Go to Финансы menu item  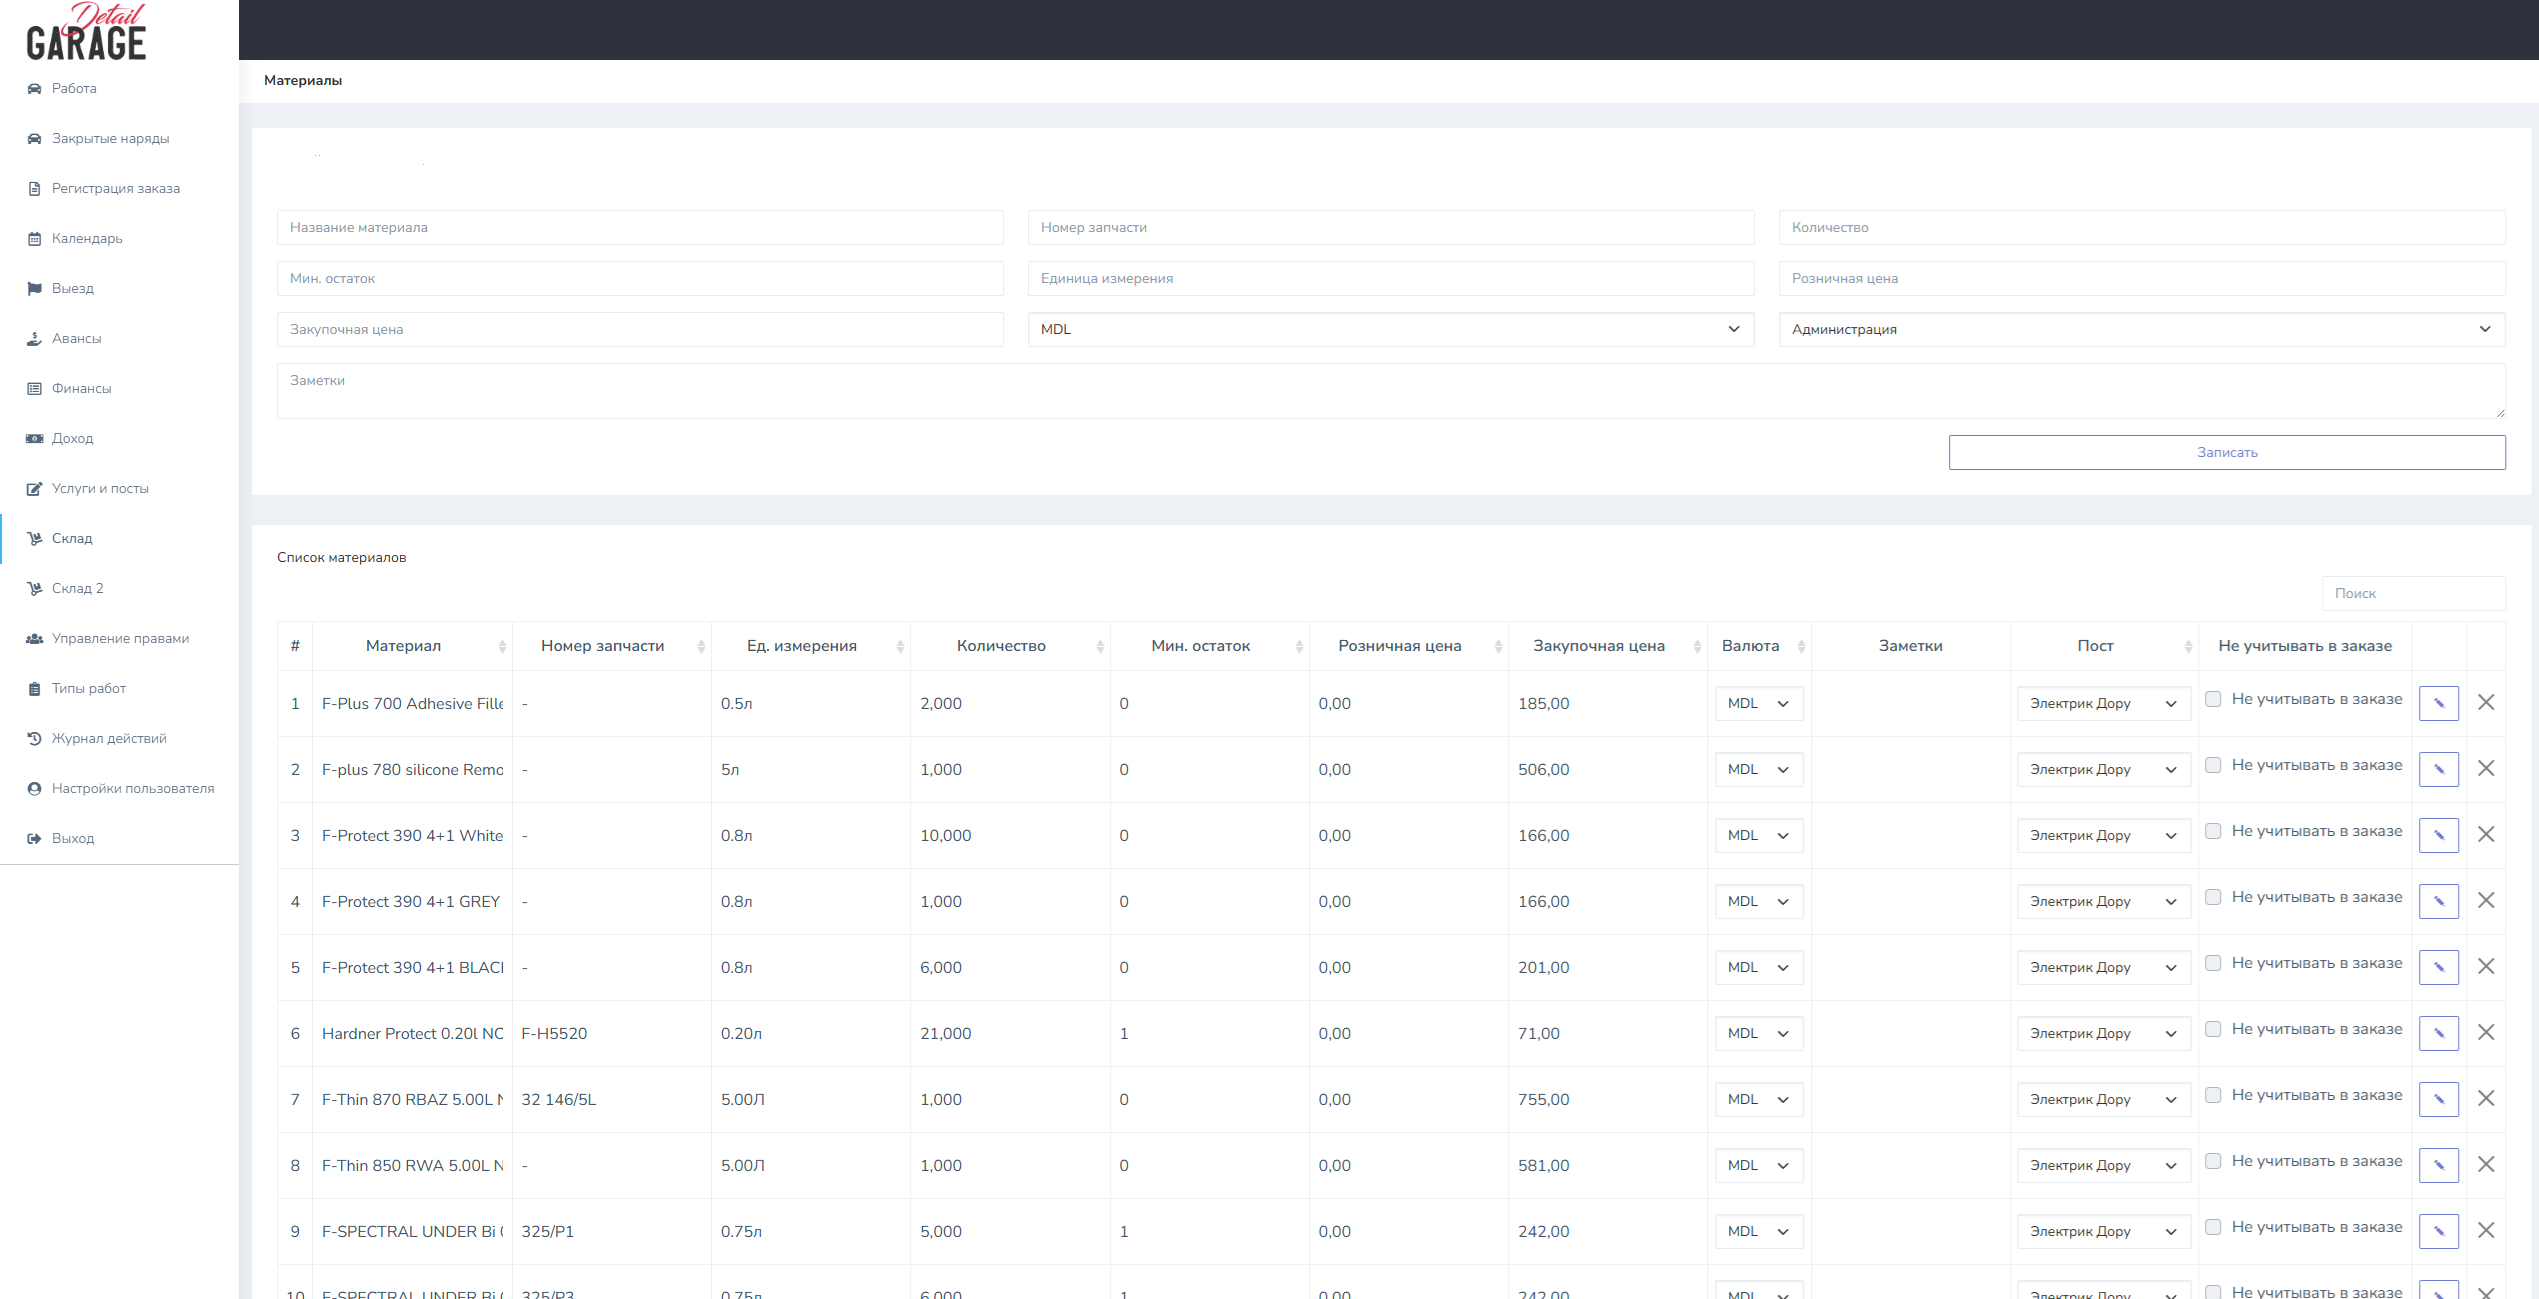pos(81,388)
